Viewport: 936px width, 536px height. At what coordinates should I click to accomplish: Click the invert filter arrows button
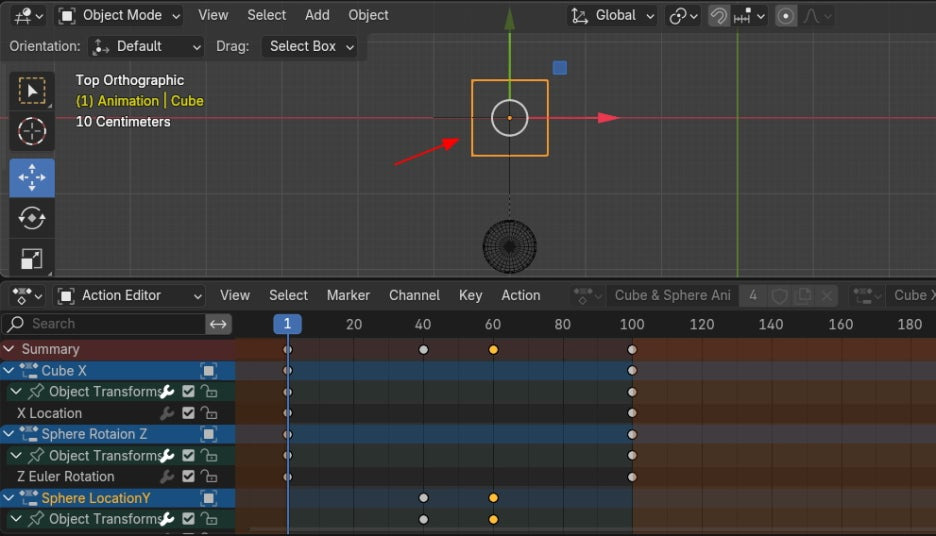(x=218, y=324)
